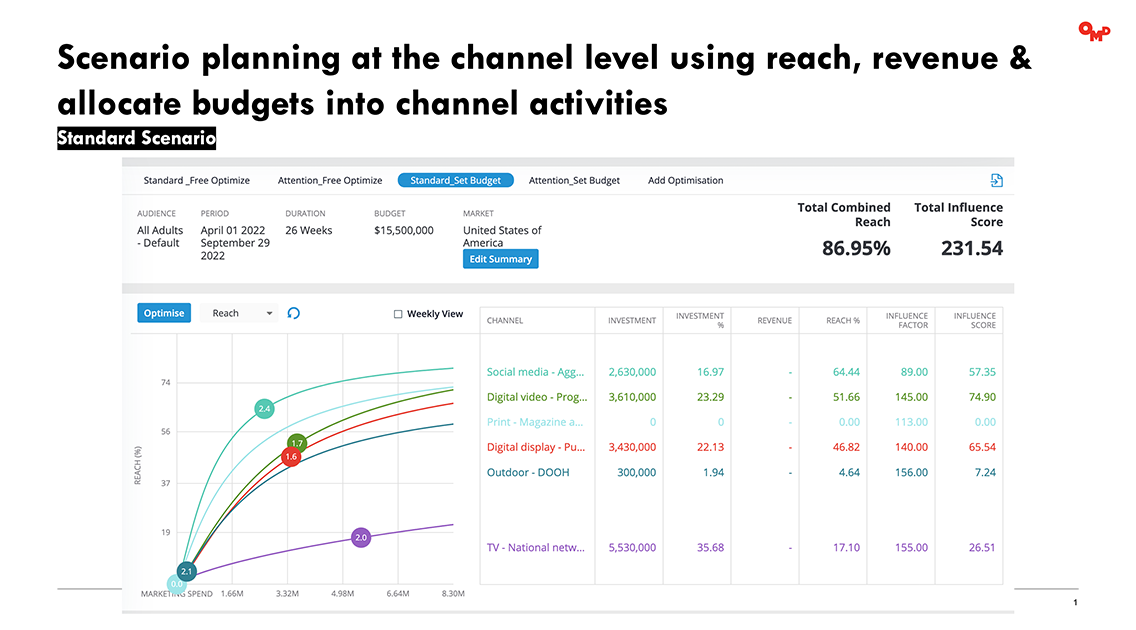Click the export icon right of the scenario tabs
The height and width of the screenshot is (630, 1136).
point(996,180)
